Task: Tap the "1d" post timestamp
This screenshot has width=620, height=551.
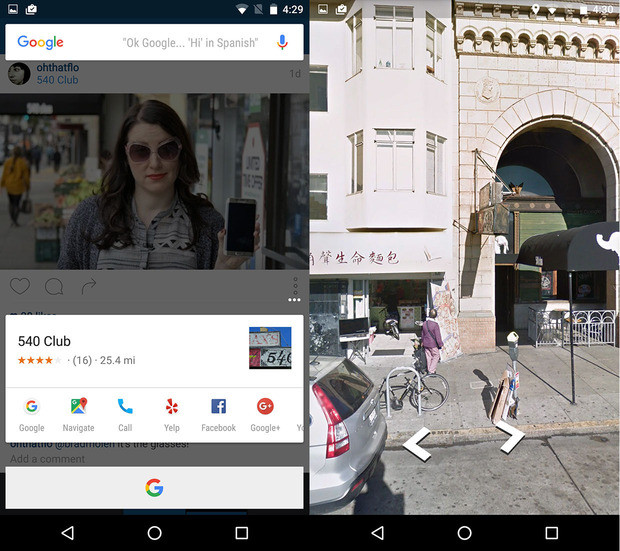Action: click(295, 74)
